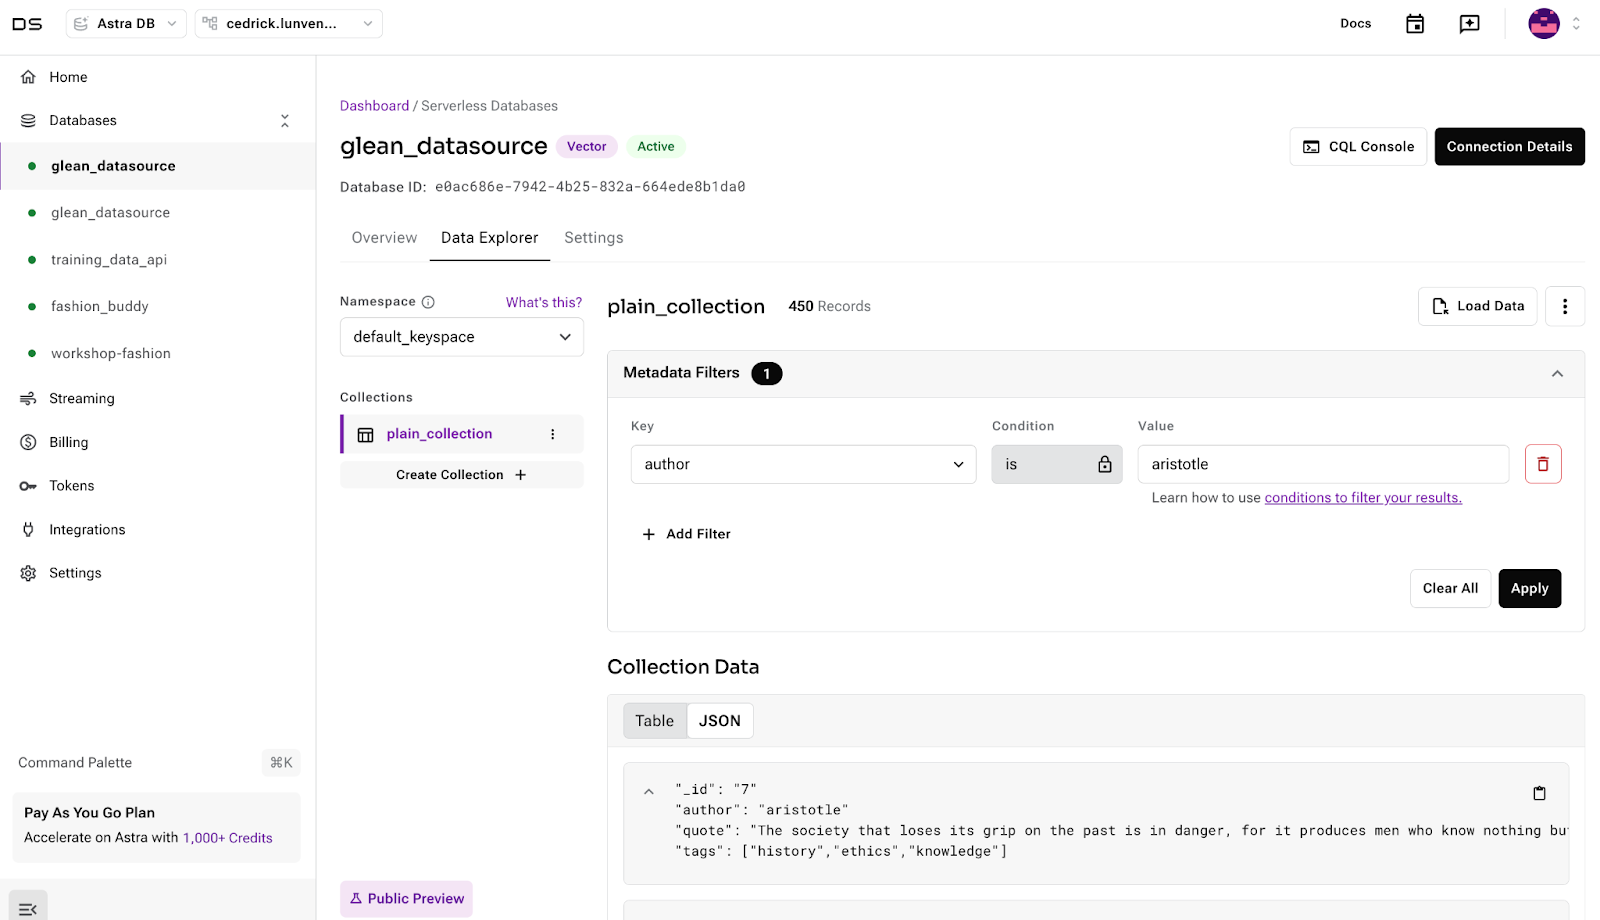Click the plain_collection table icon
The image size is (1600, 920).
[366, 434]
